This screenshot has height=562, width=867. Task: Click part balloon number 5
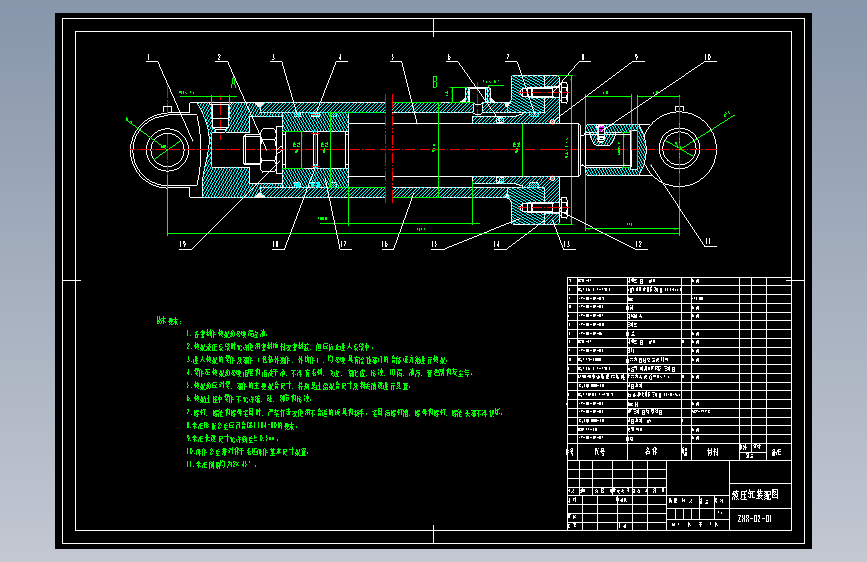[393, 57]
